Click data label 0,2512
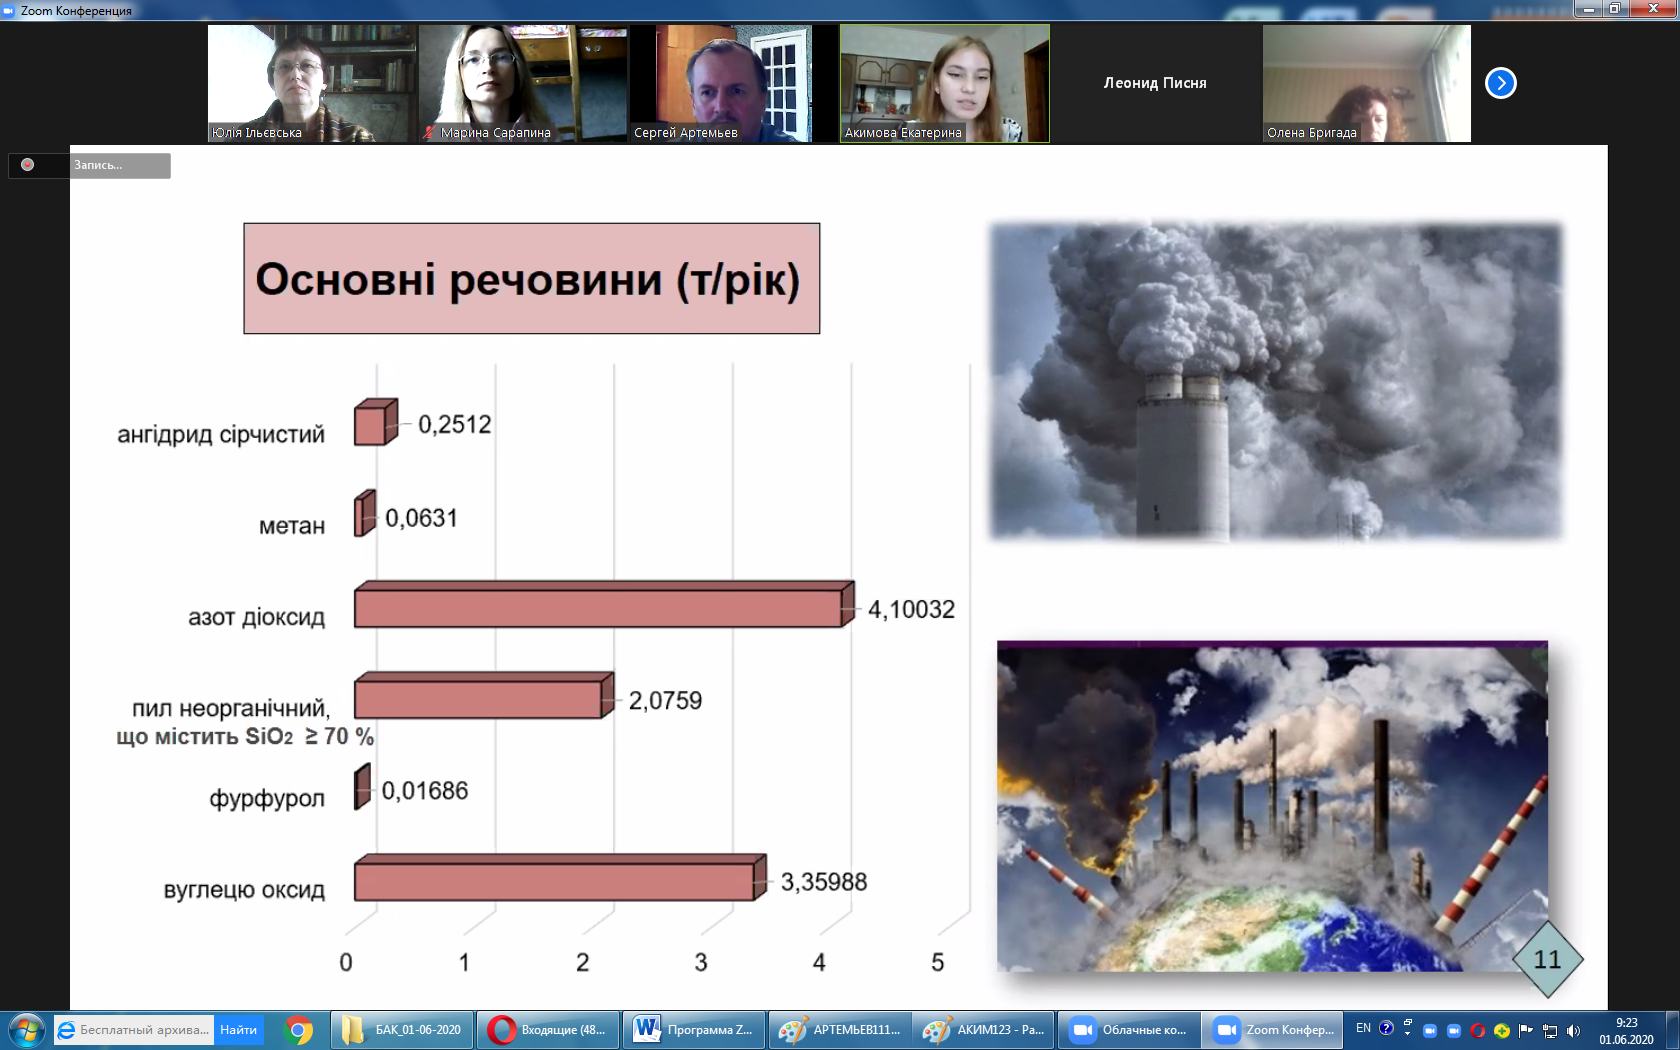The image size is (1680, 1050). 455,424
